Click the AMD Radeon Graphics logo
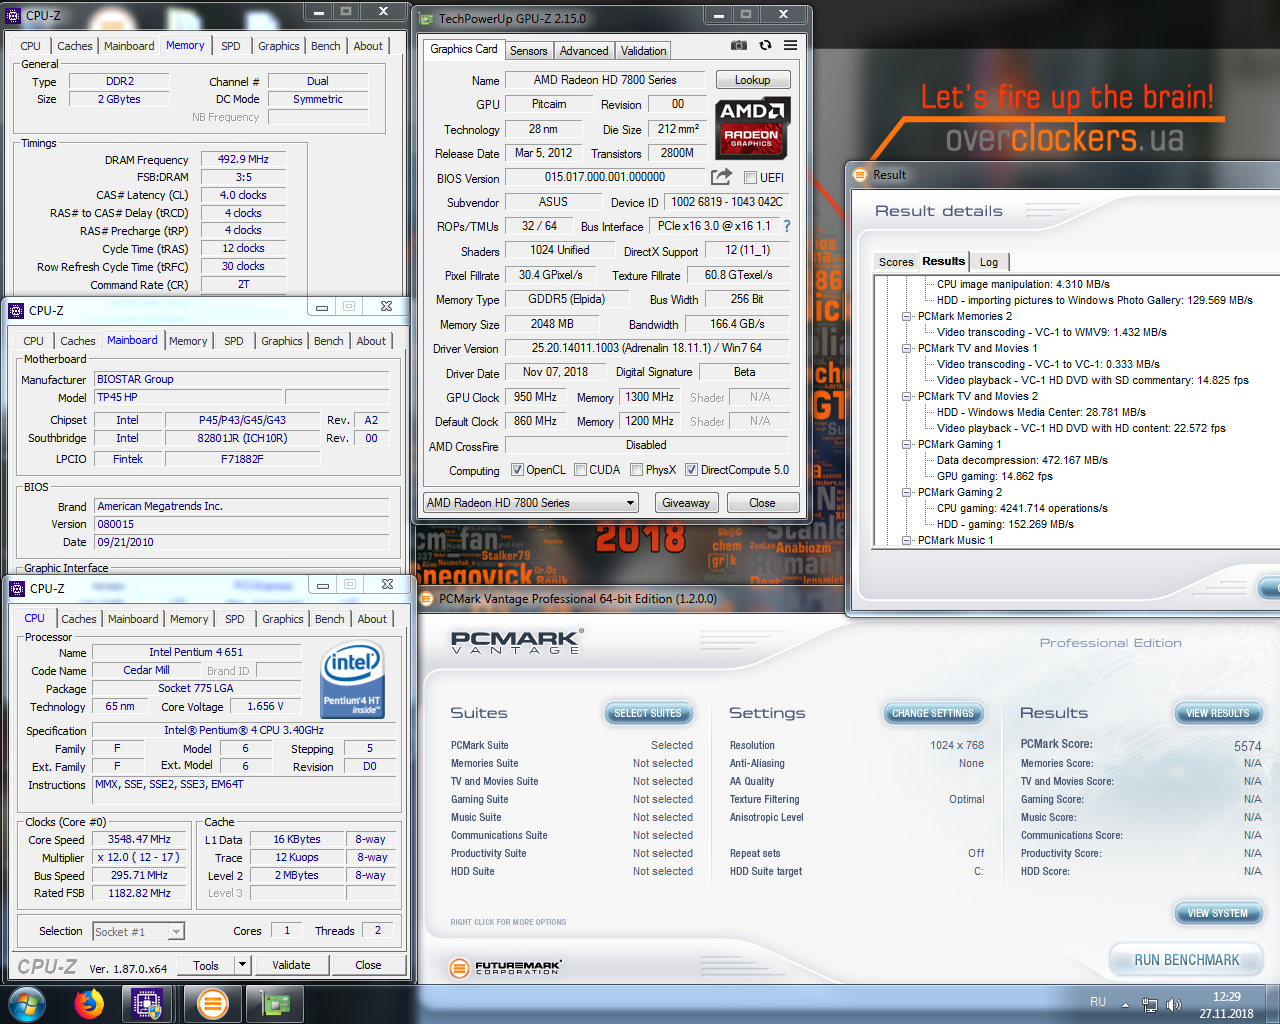The height and width of the screenshot is (1024, 1280). click(753, 127)
